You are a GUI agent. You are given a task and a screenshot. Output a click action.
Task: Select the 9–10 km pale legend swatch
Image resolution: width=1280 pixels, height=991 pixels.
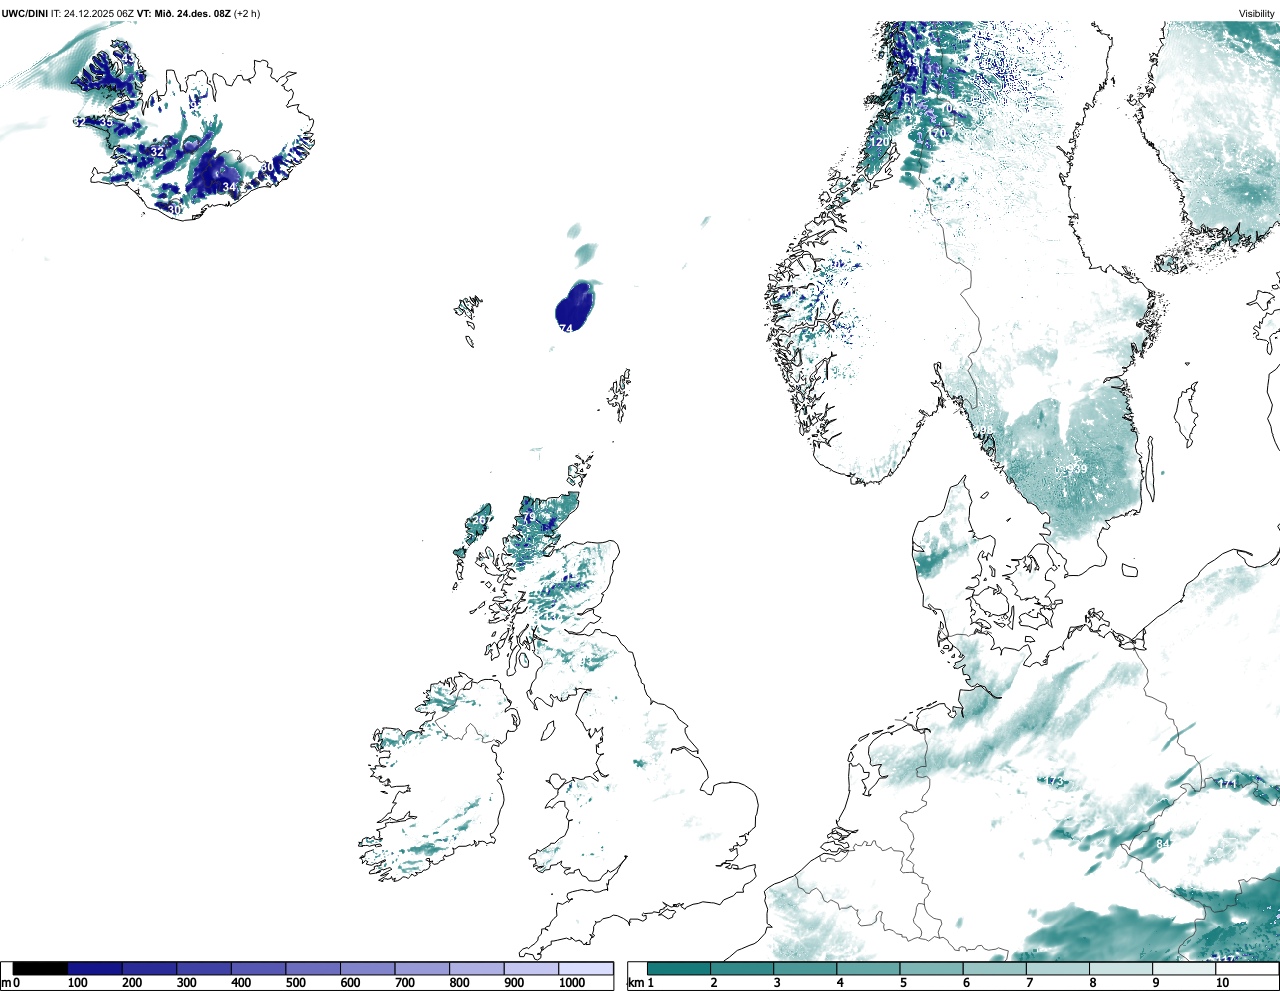coord(1183,968)
